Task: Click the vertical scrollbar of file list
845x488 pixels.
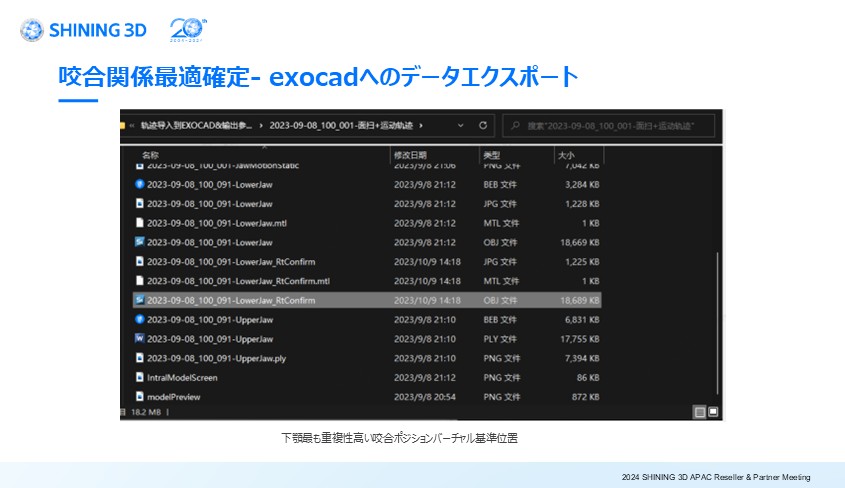Action: 717,323
